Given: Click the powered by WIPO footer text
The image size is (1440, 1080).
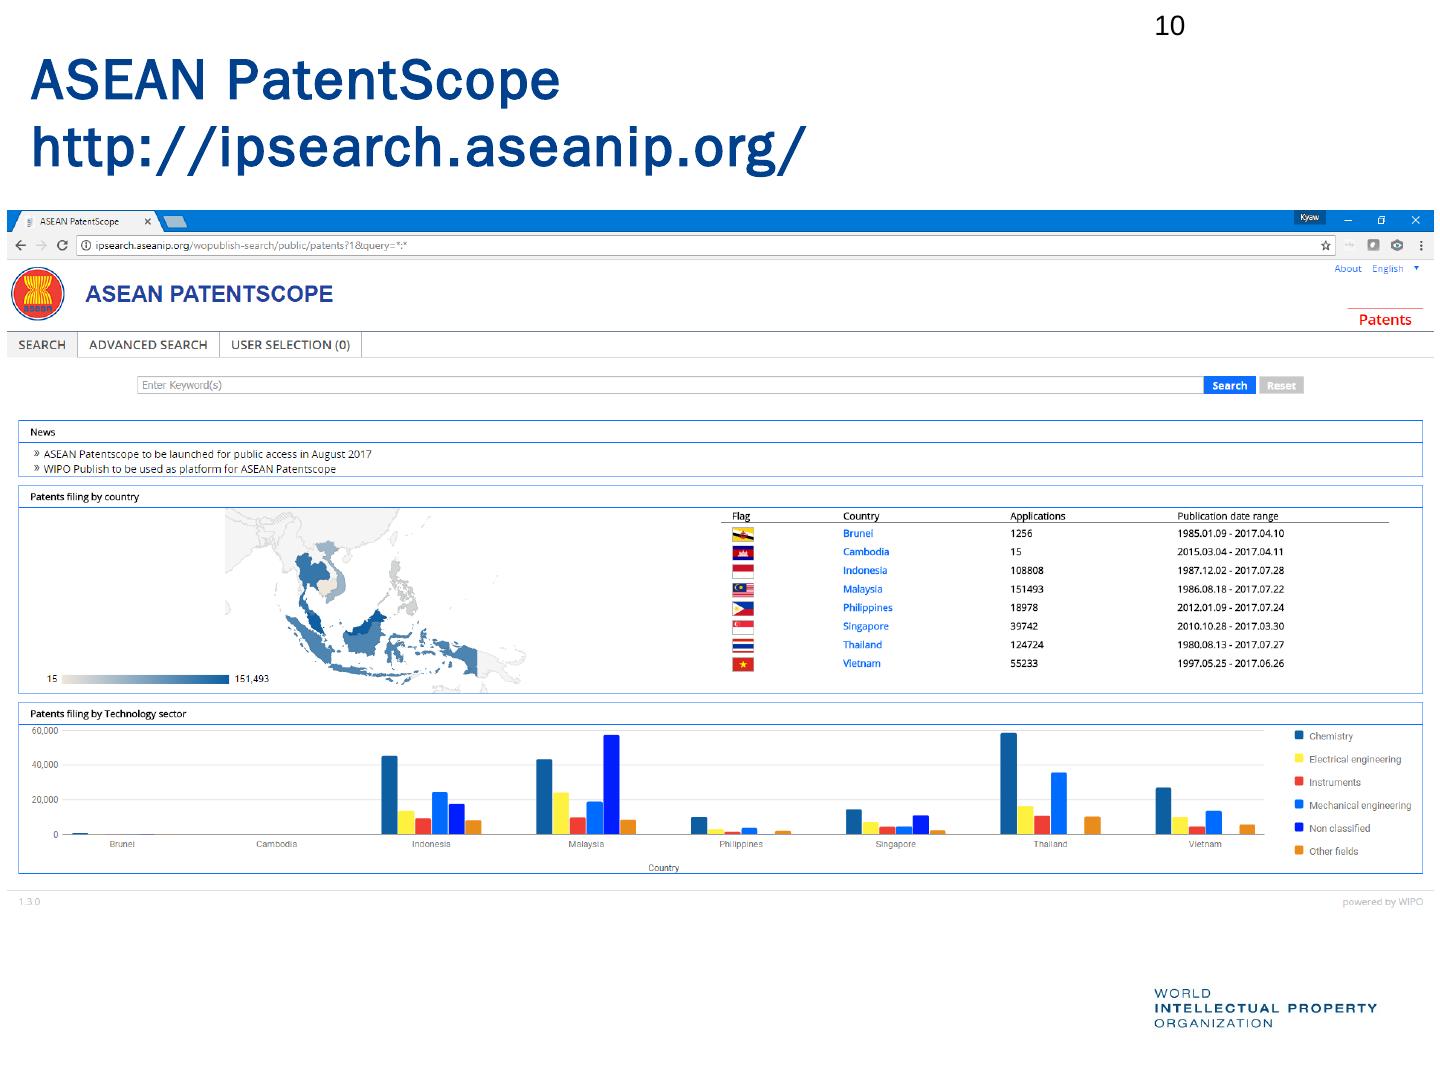Looking at the screenshot, I should pyautogui.click(x=1382, y=902).
